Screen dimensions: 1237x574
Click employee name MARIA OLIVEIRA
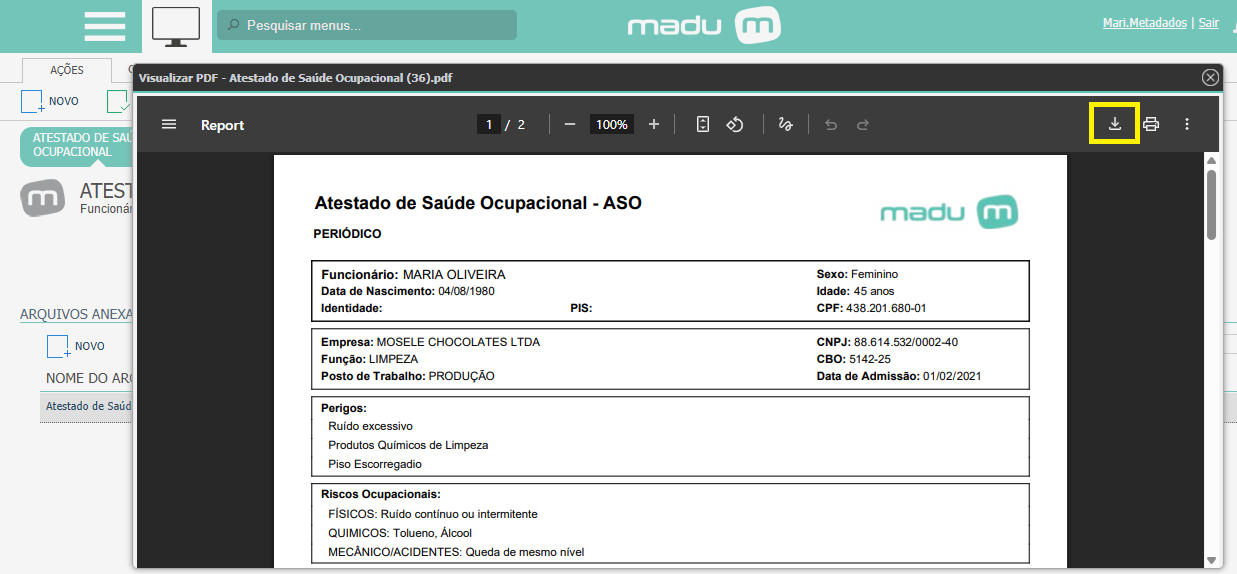click(x=454, y=274)
